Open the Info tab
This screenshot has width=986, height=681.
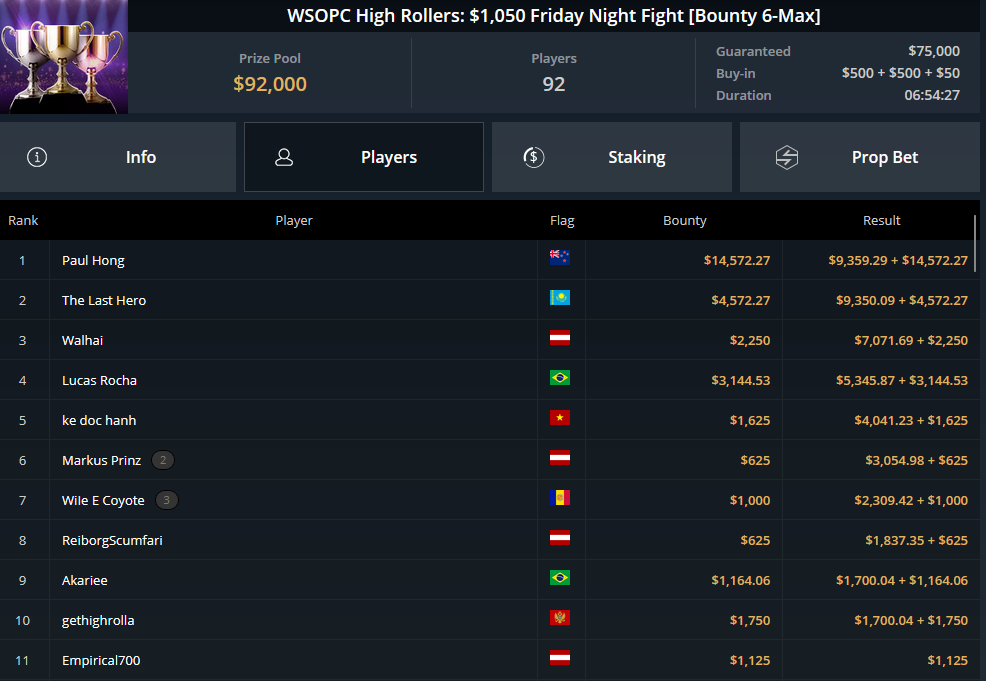click(118, 157)
